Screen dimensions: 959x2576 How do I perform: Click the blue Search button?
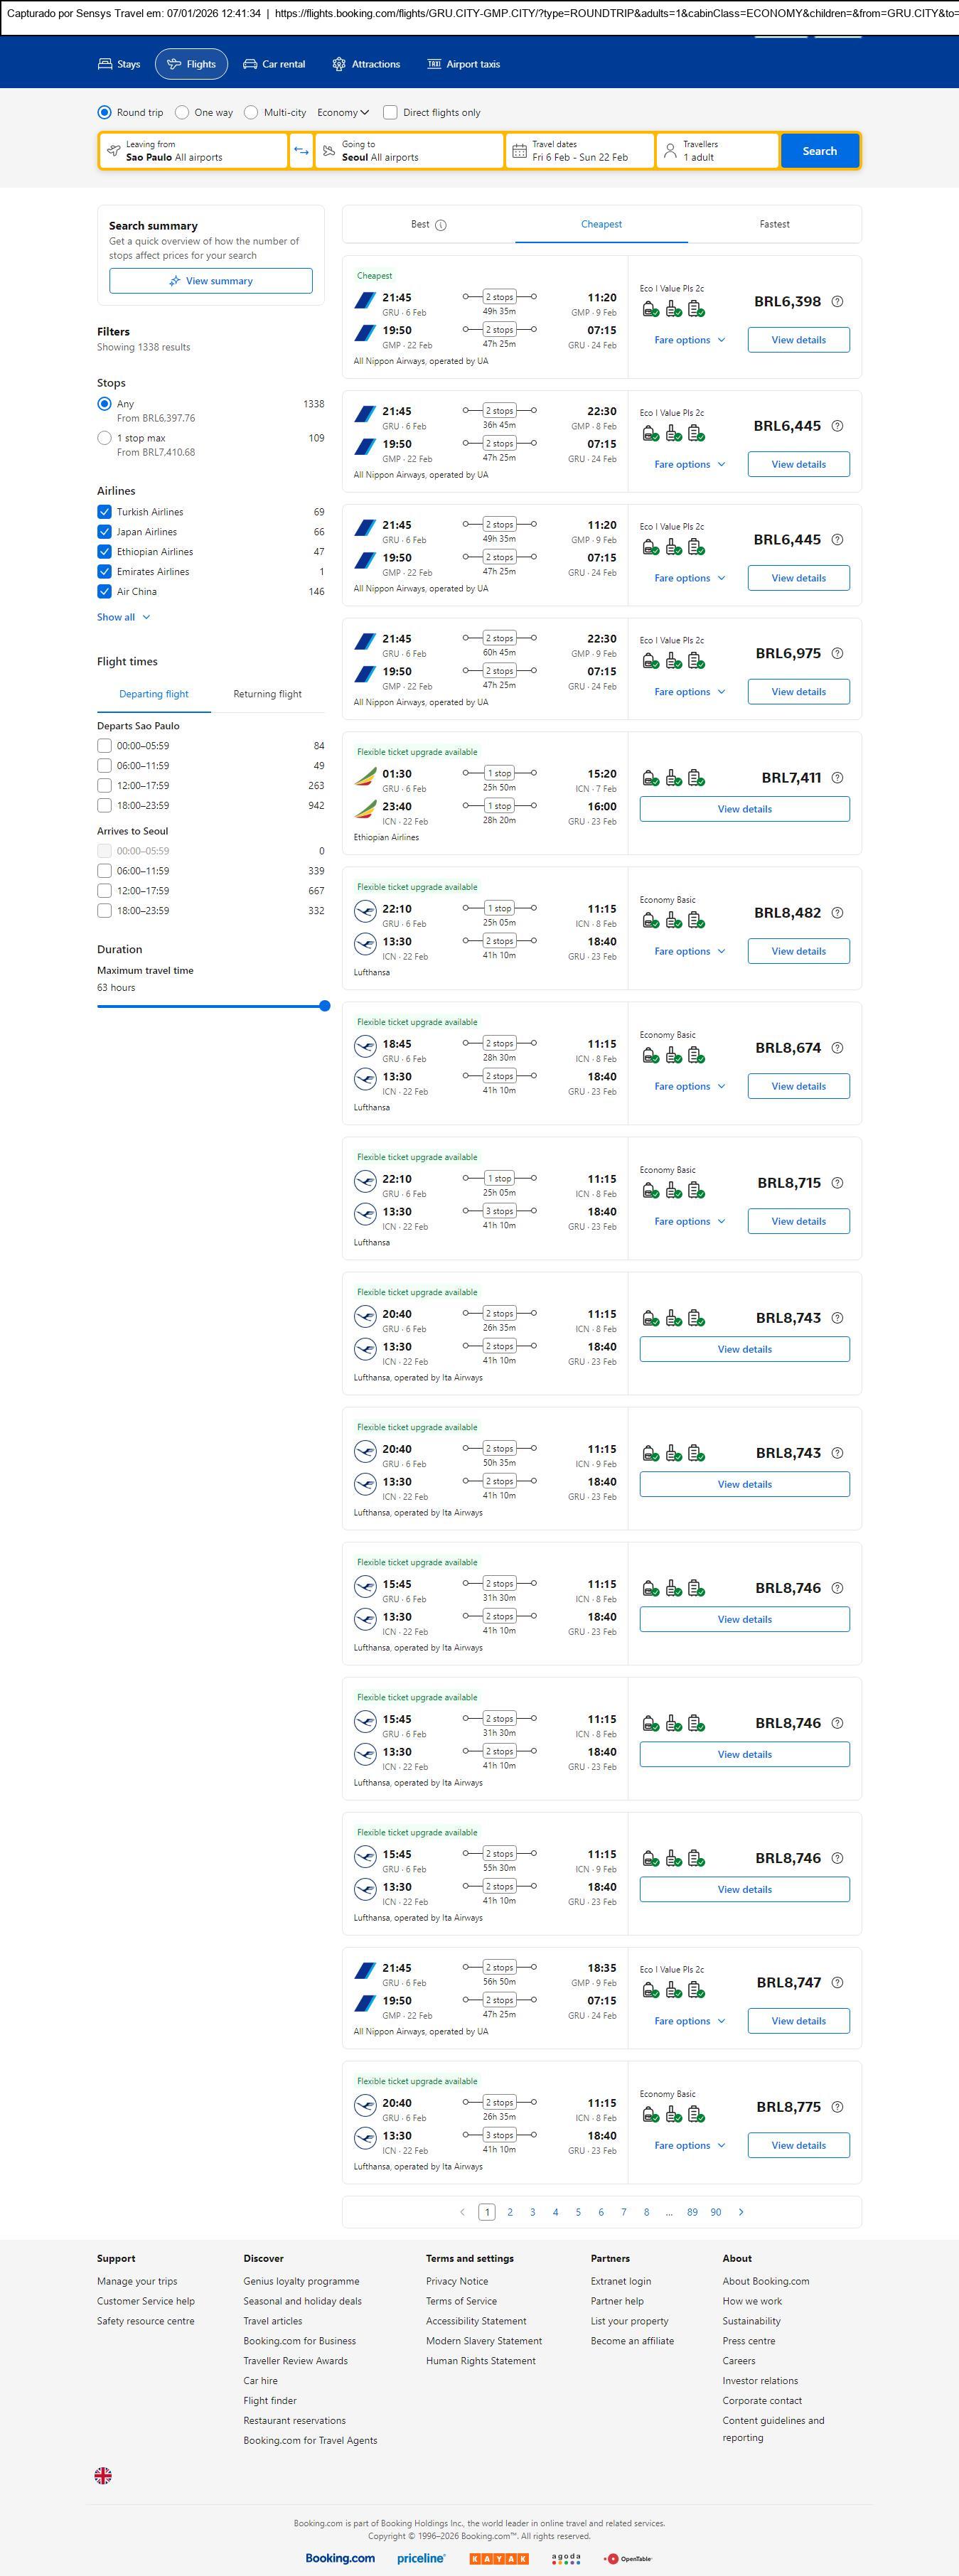point(819,151)
